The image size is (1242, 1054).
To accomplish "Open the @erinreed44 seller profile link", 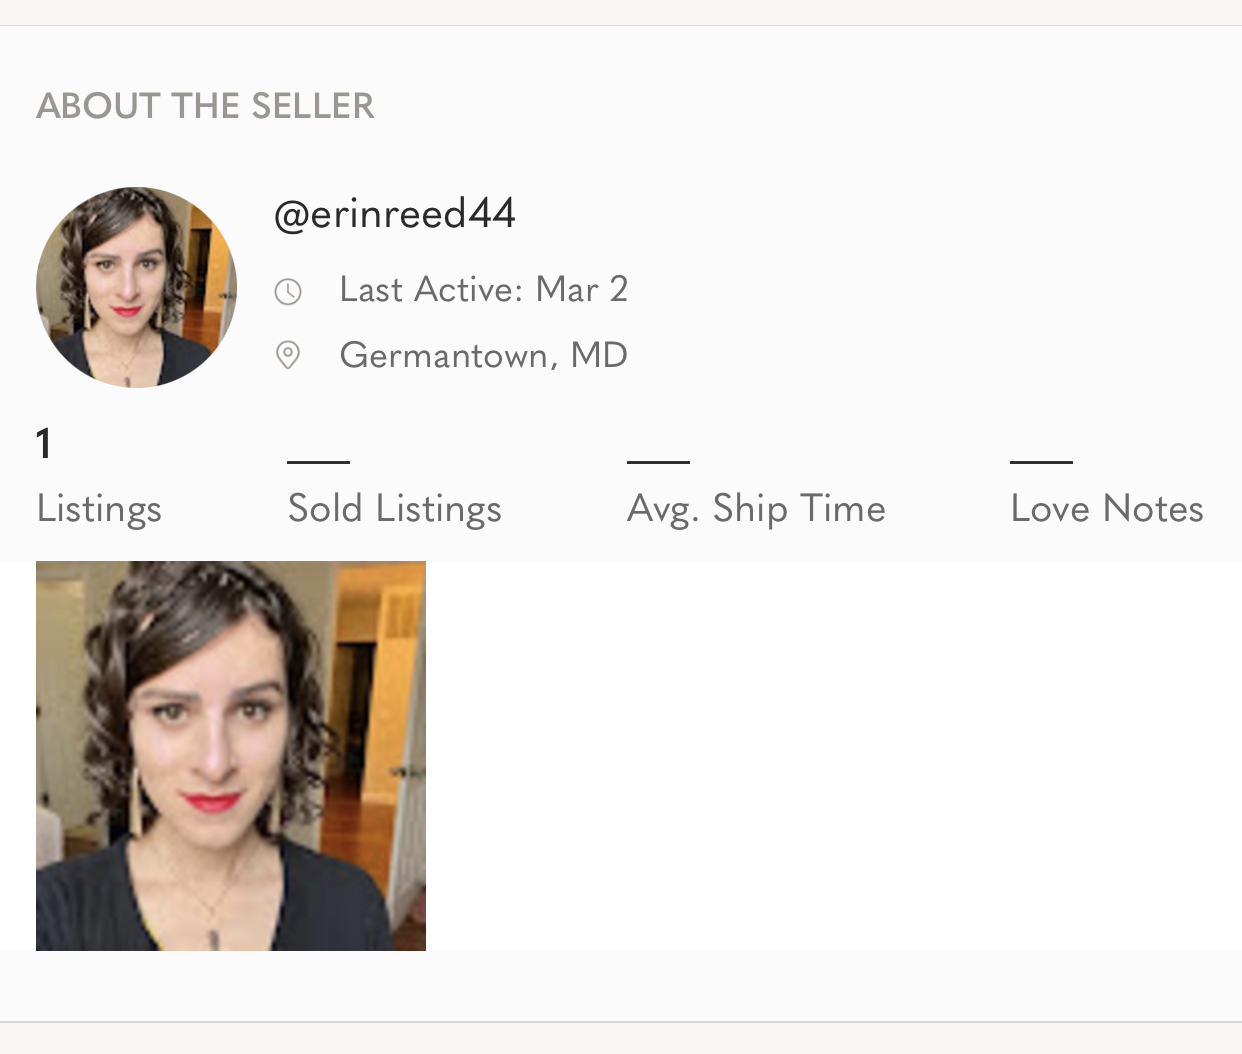I will [x=395, y=213].
